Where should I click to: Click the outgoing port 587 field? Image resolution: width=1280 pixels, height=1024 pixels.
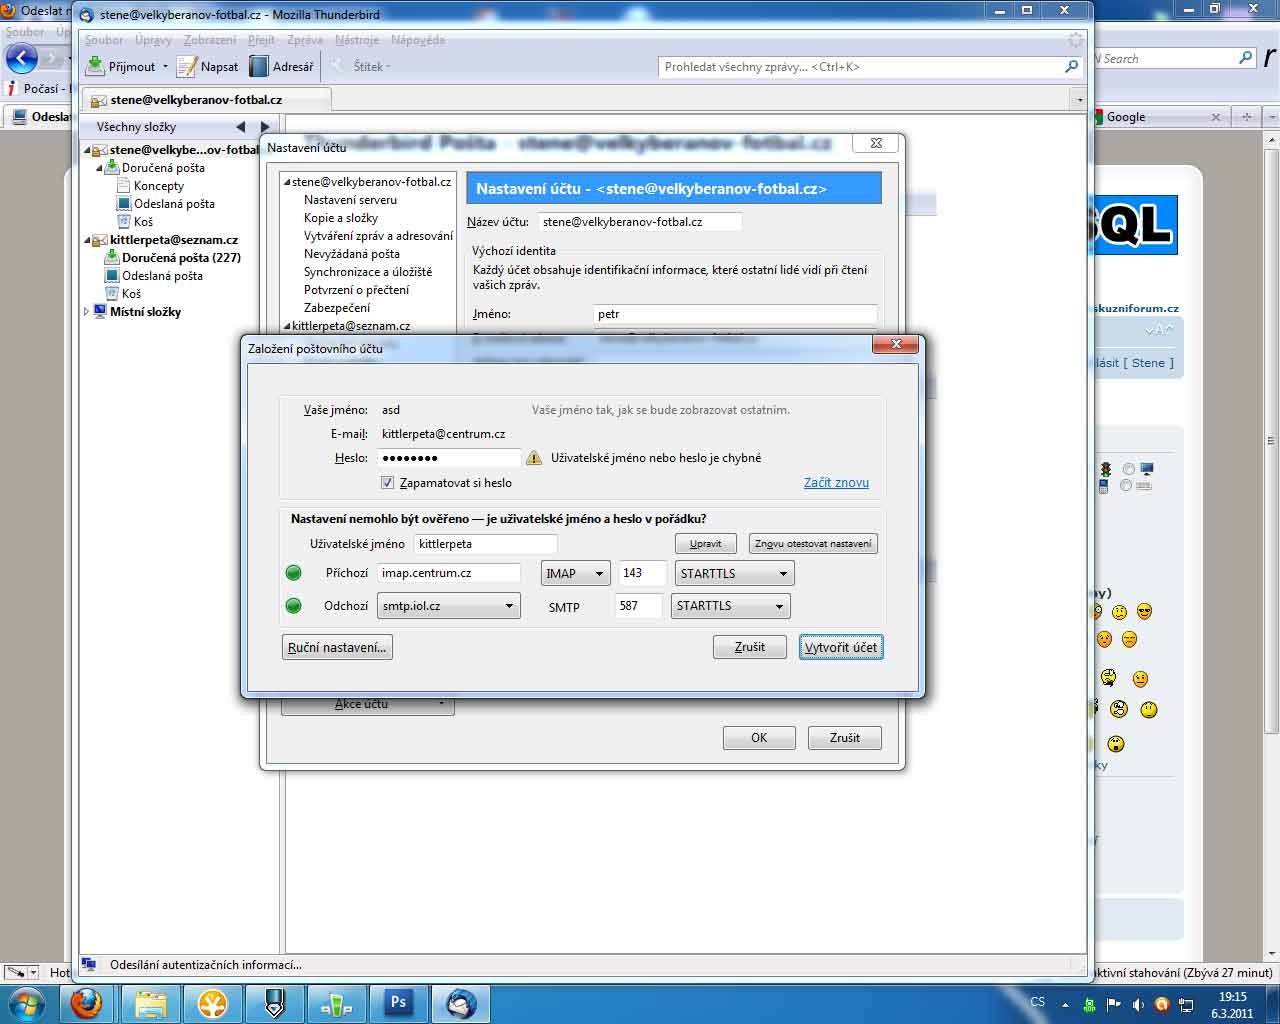coord(639,605)
